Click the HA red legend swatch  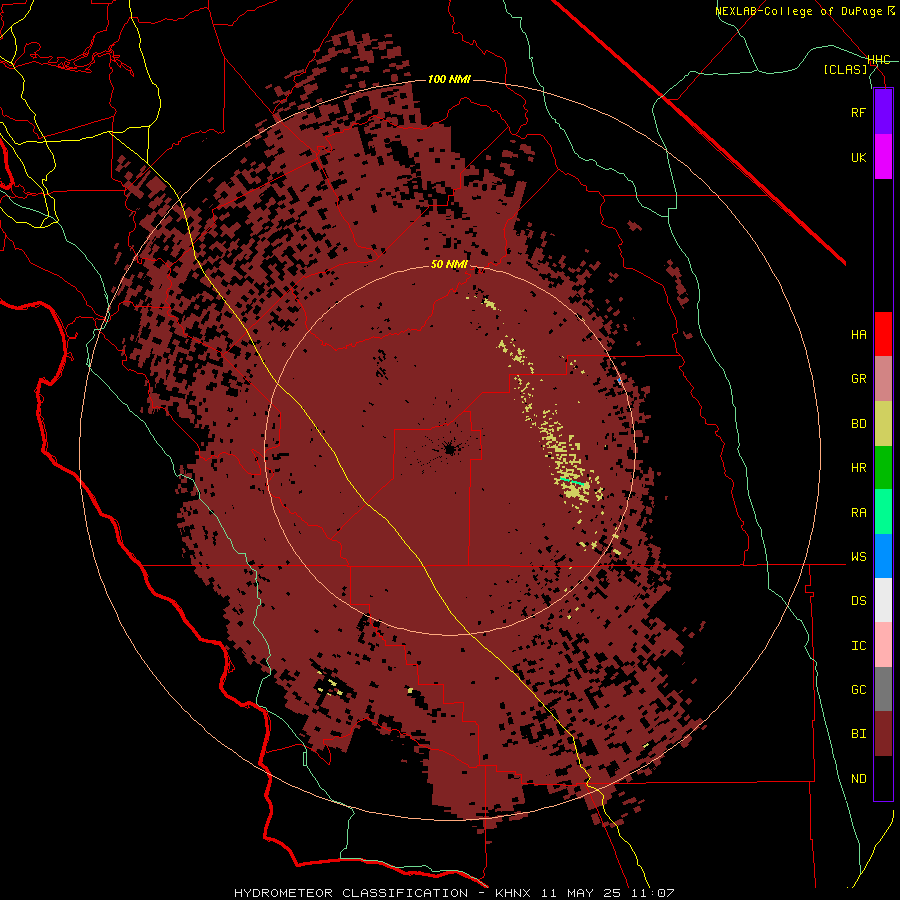pos(883,334)
